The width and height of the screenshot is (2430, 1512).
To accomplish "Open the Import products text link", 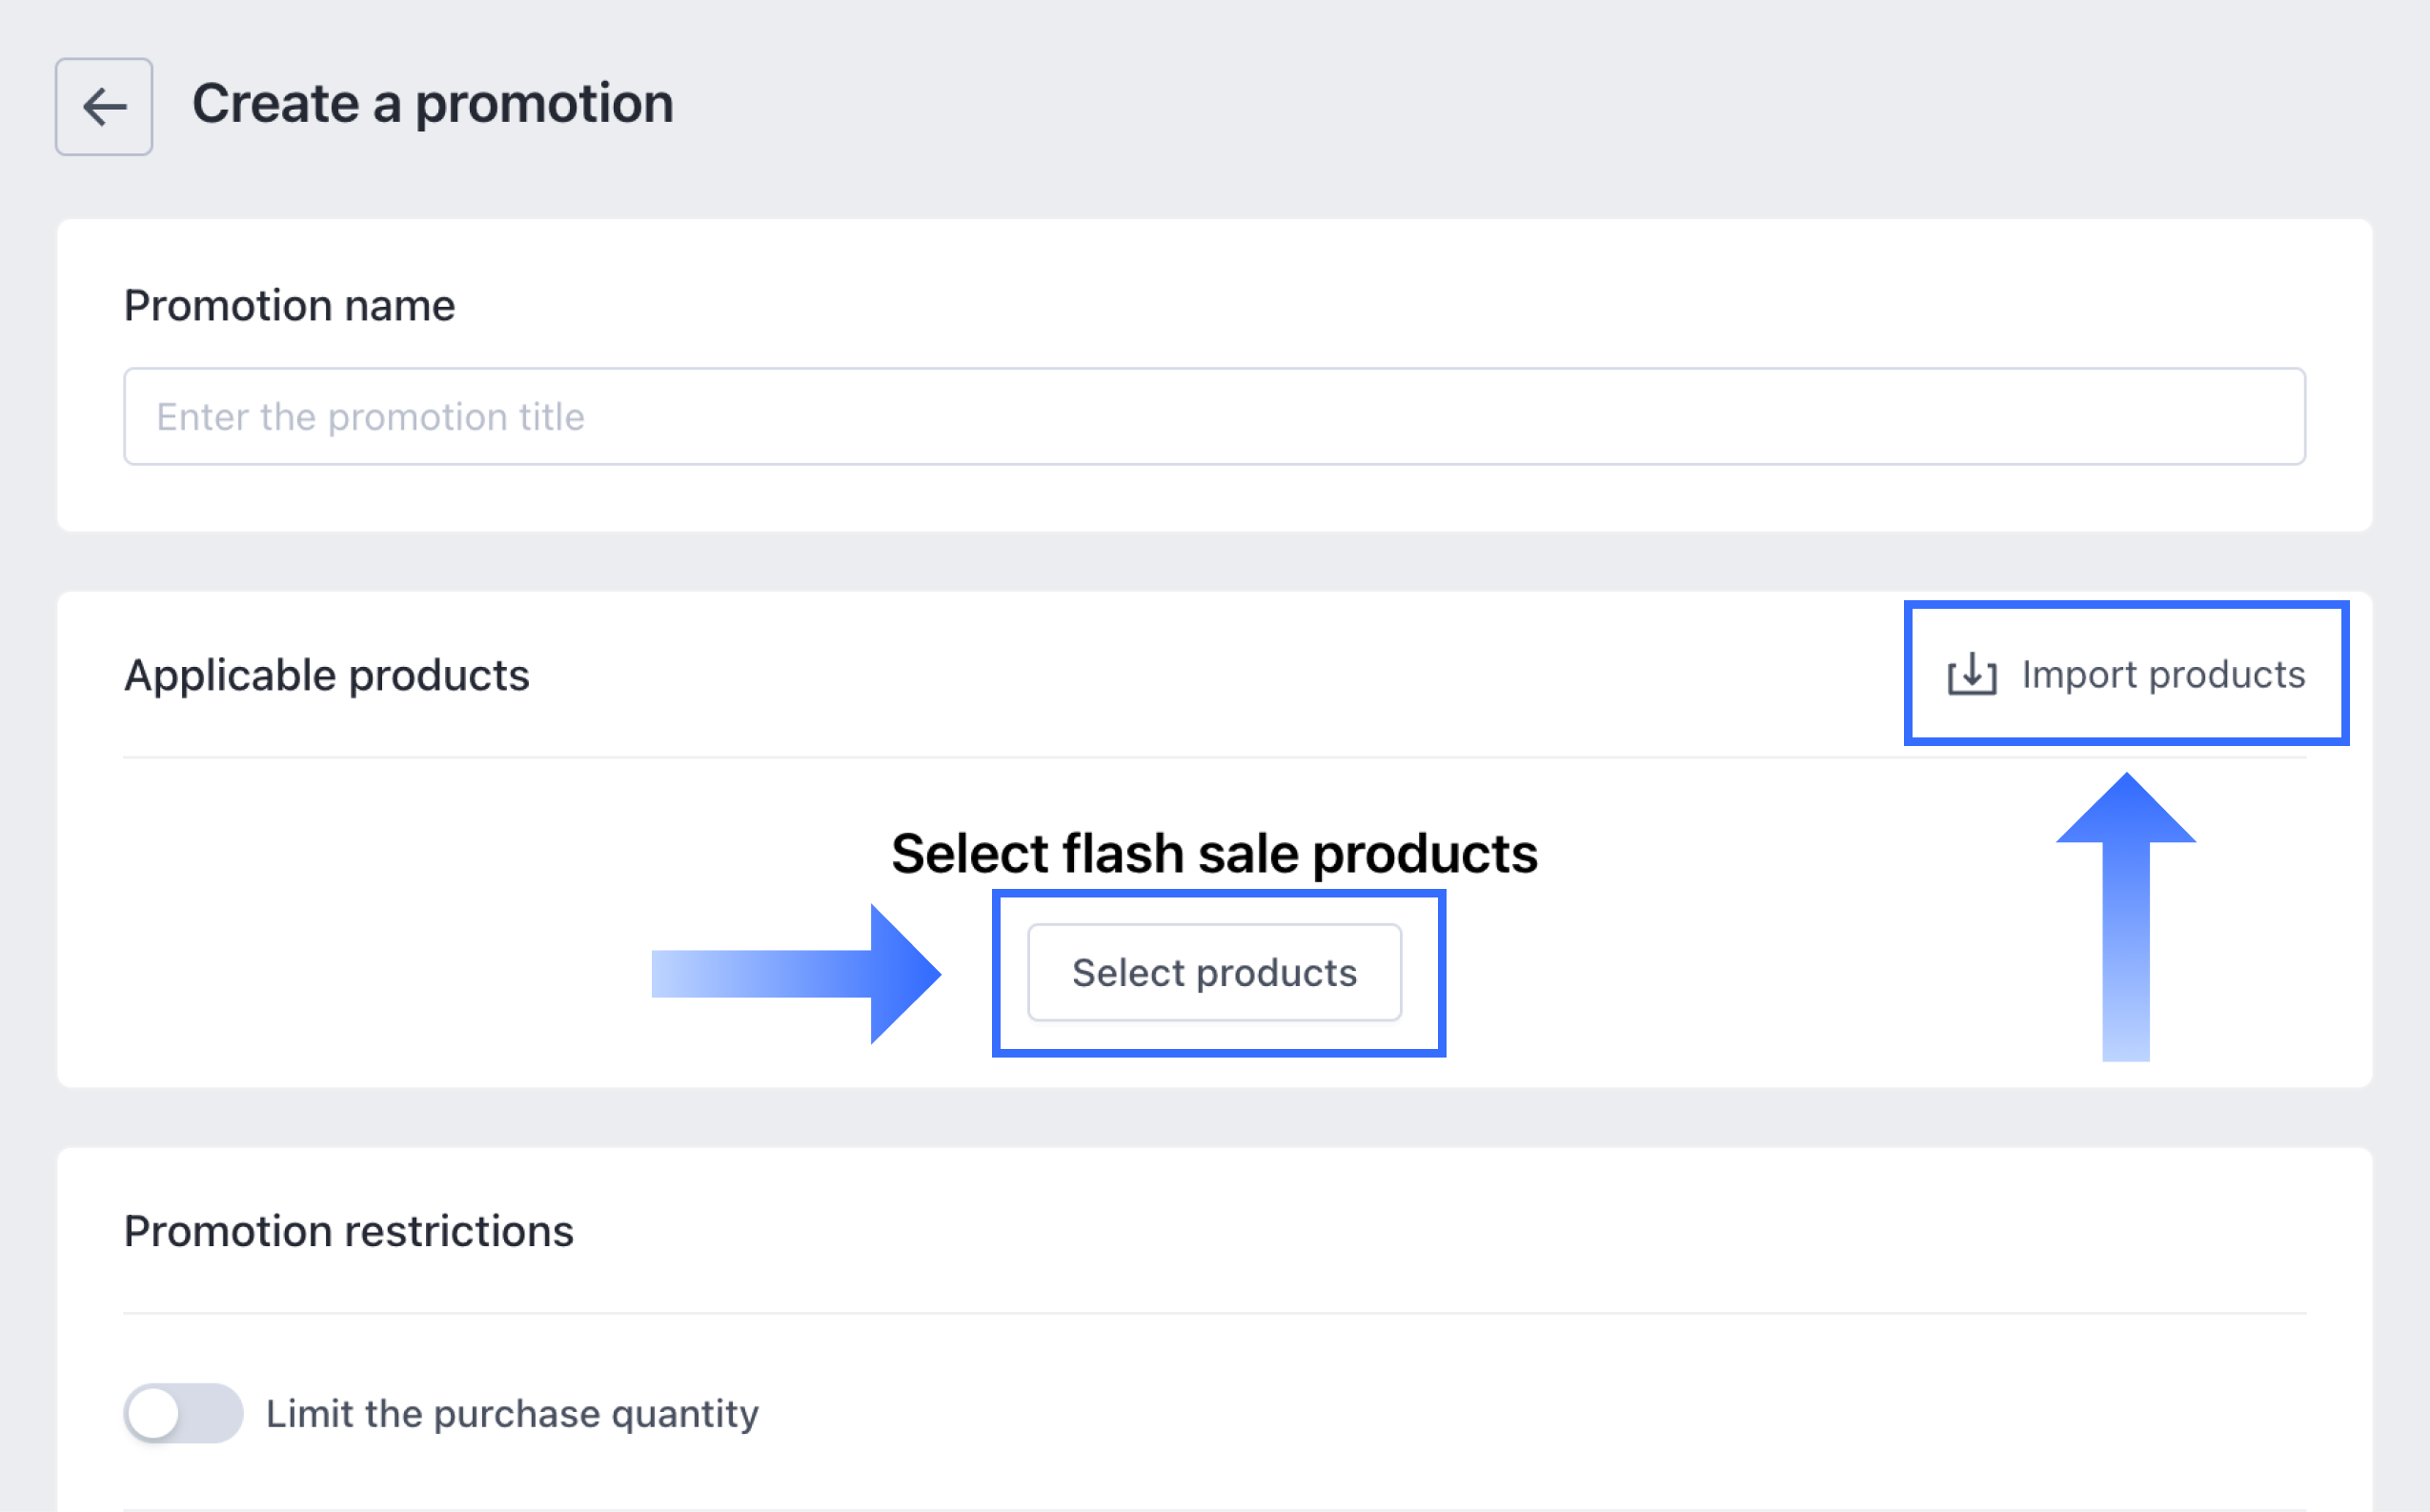I will [x=2163, y=675].
